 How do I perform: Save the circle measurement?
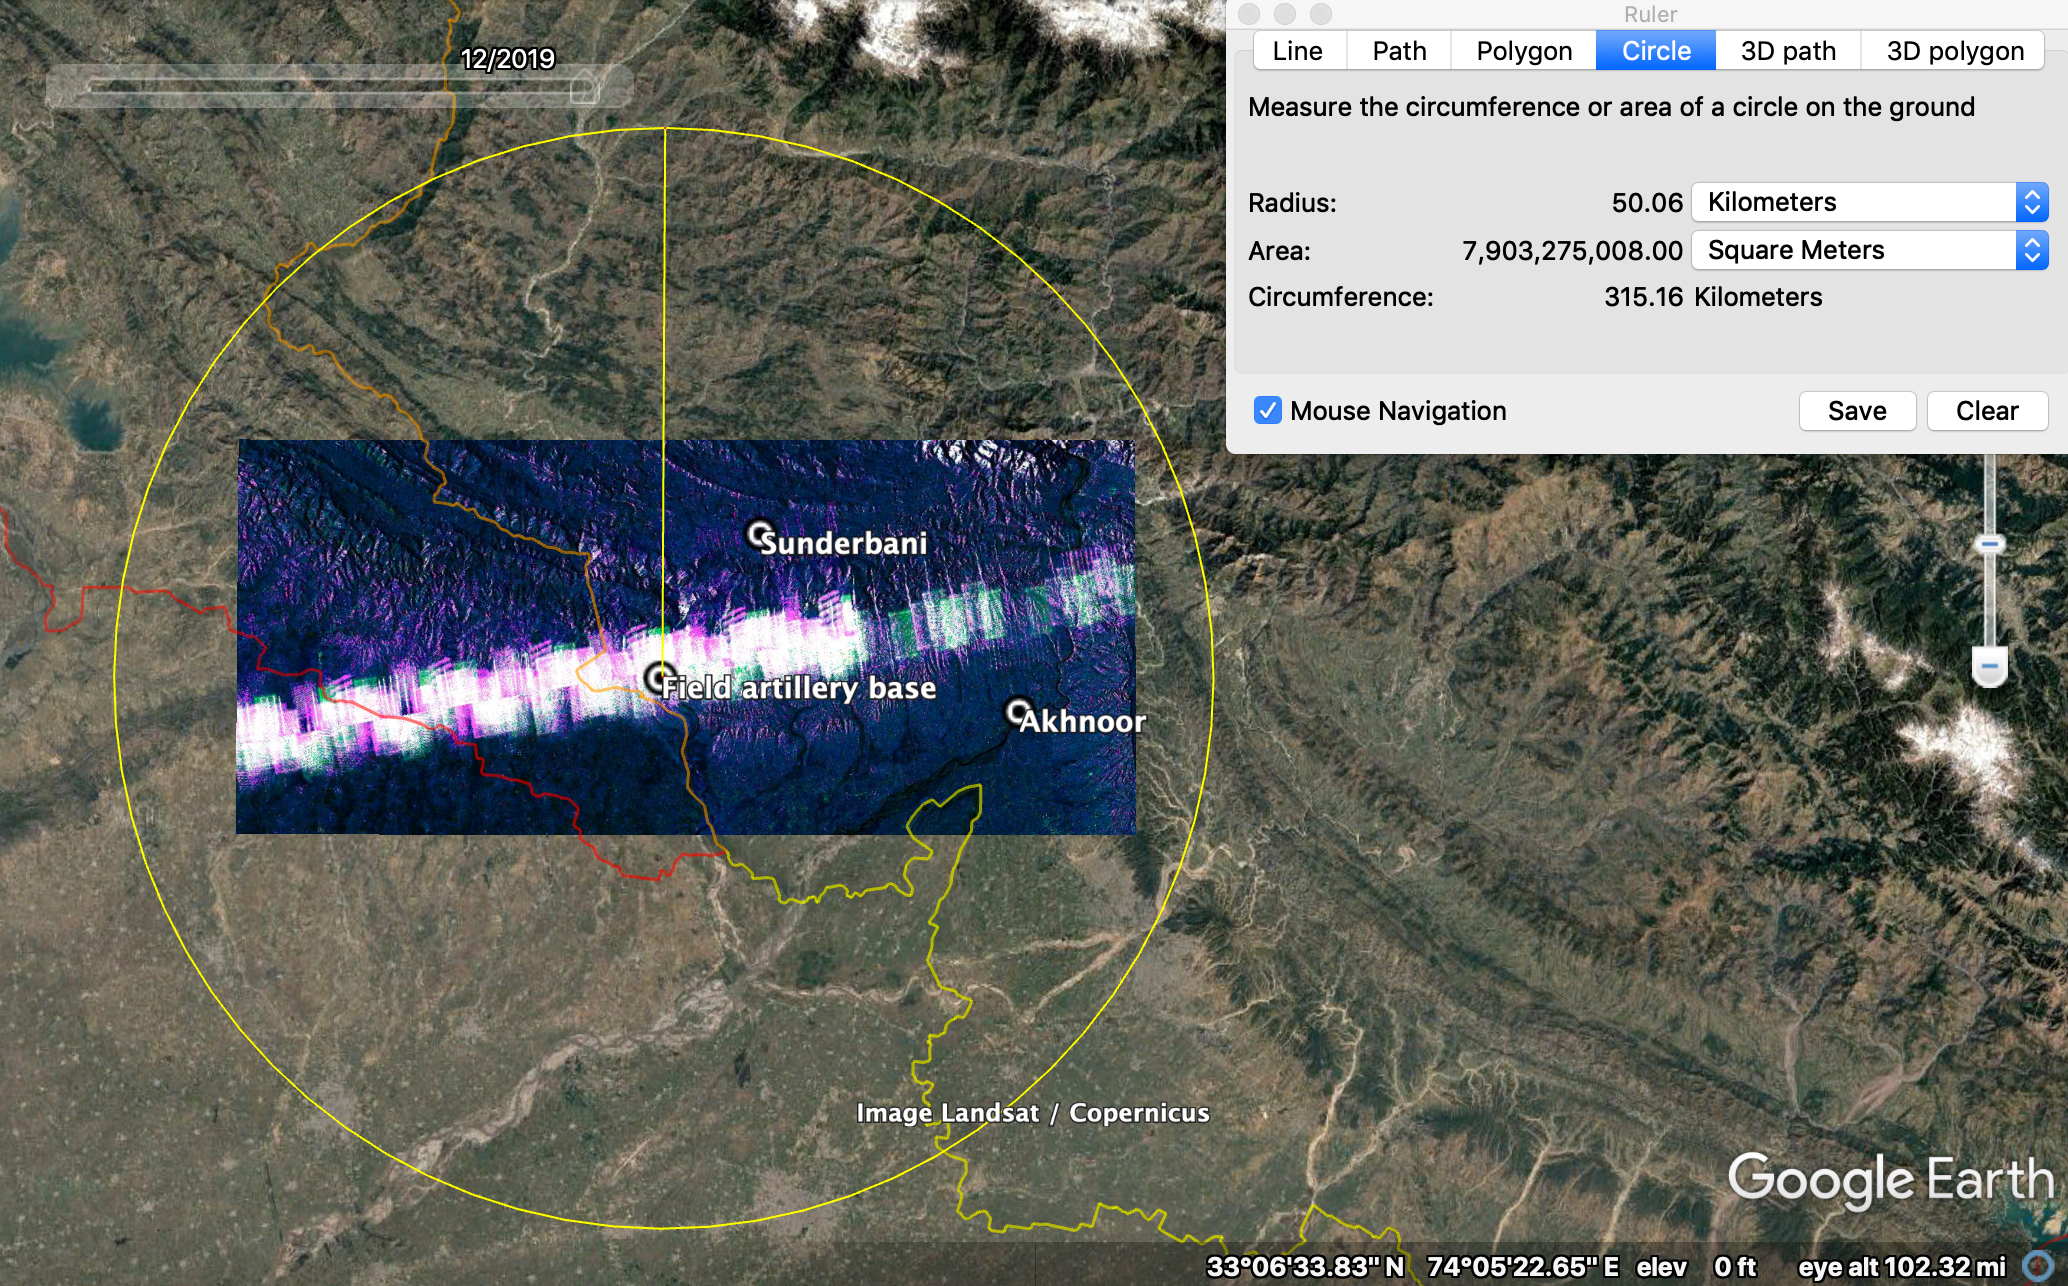click(1857, 411)
